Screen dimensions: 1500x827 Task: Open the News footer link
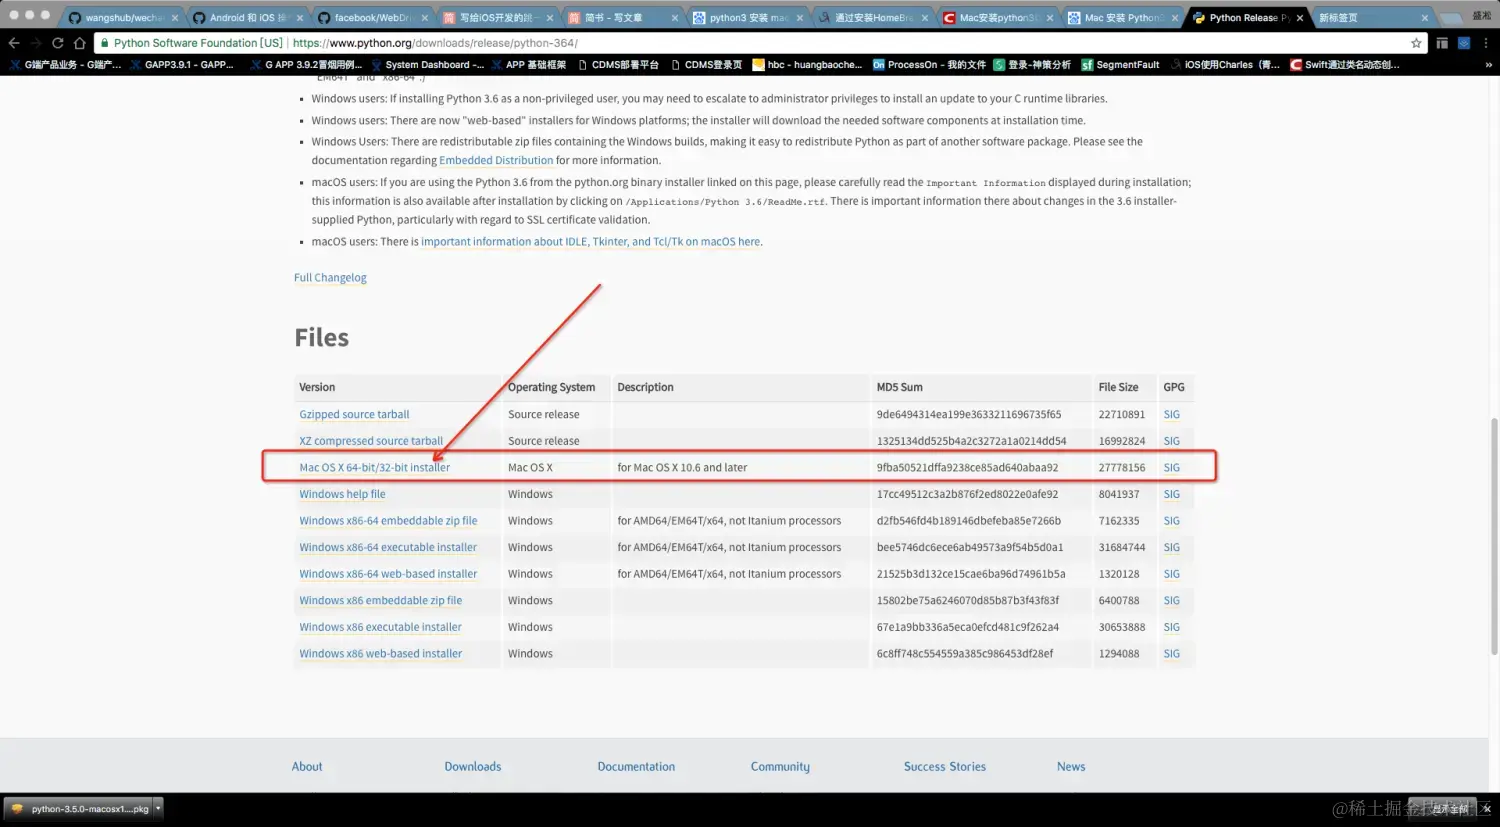1071,767
